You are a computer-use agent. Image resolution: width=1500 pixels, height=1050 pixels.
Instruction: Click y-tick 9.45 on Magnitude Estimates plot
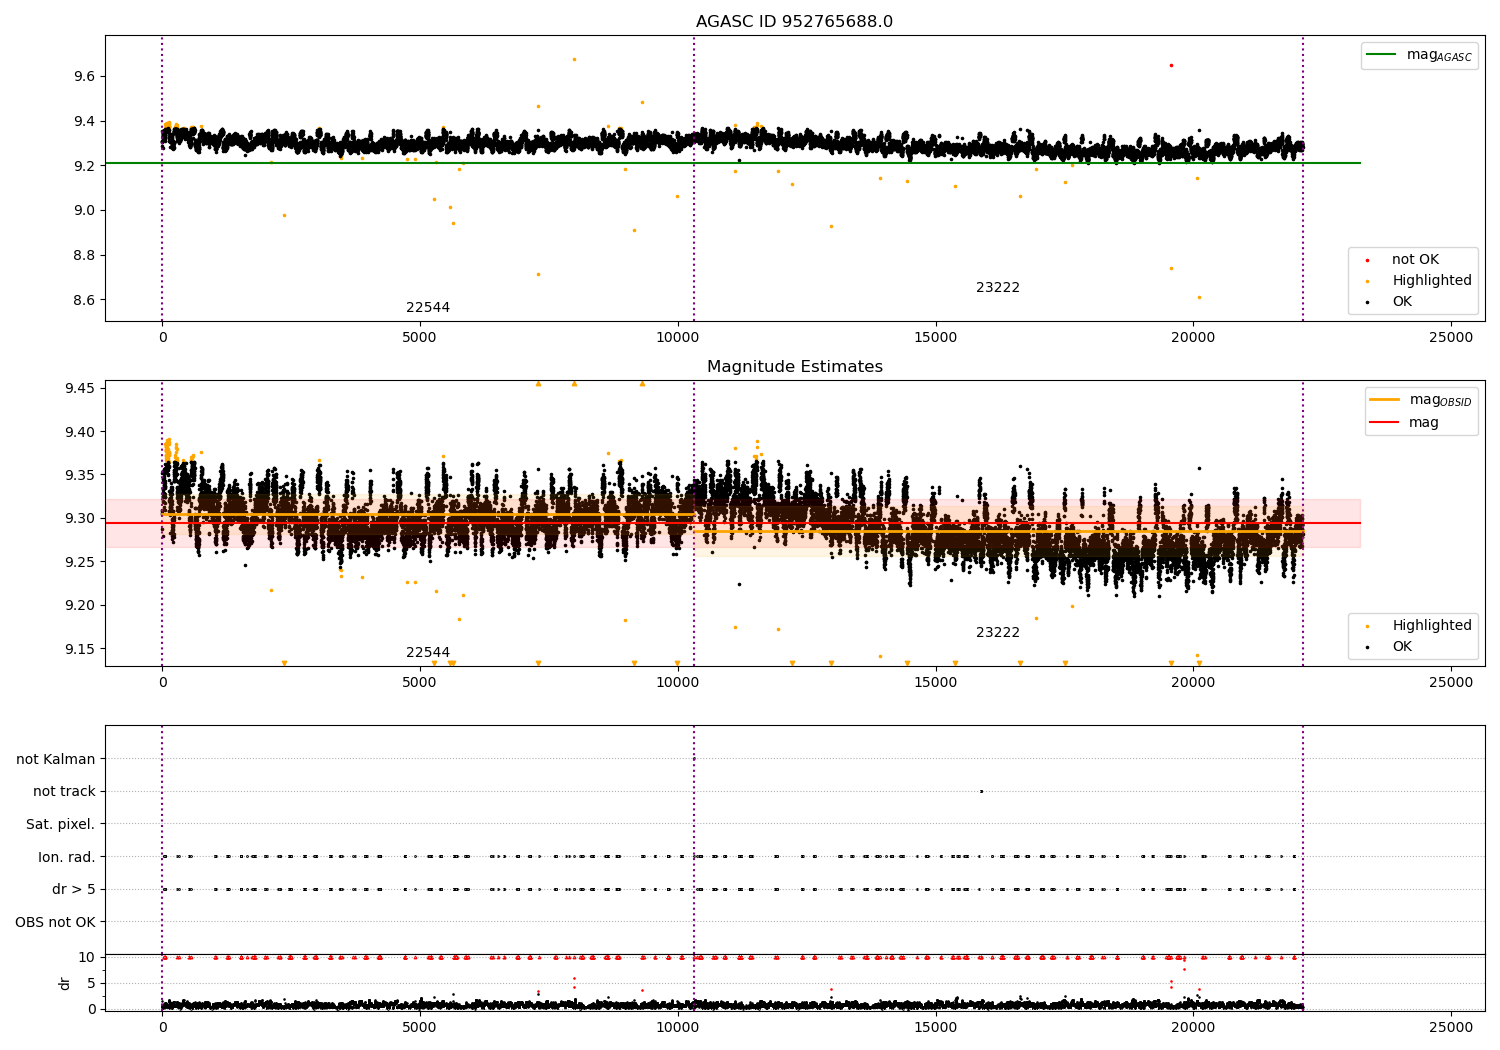pyautogui.click(x=79, y=389)
